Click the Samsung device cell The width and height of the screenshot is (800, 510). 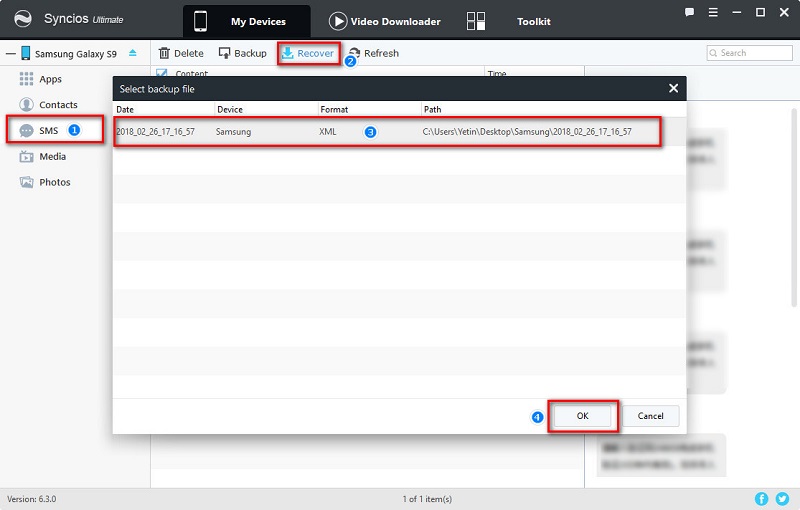coord(233,132)
